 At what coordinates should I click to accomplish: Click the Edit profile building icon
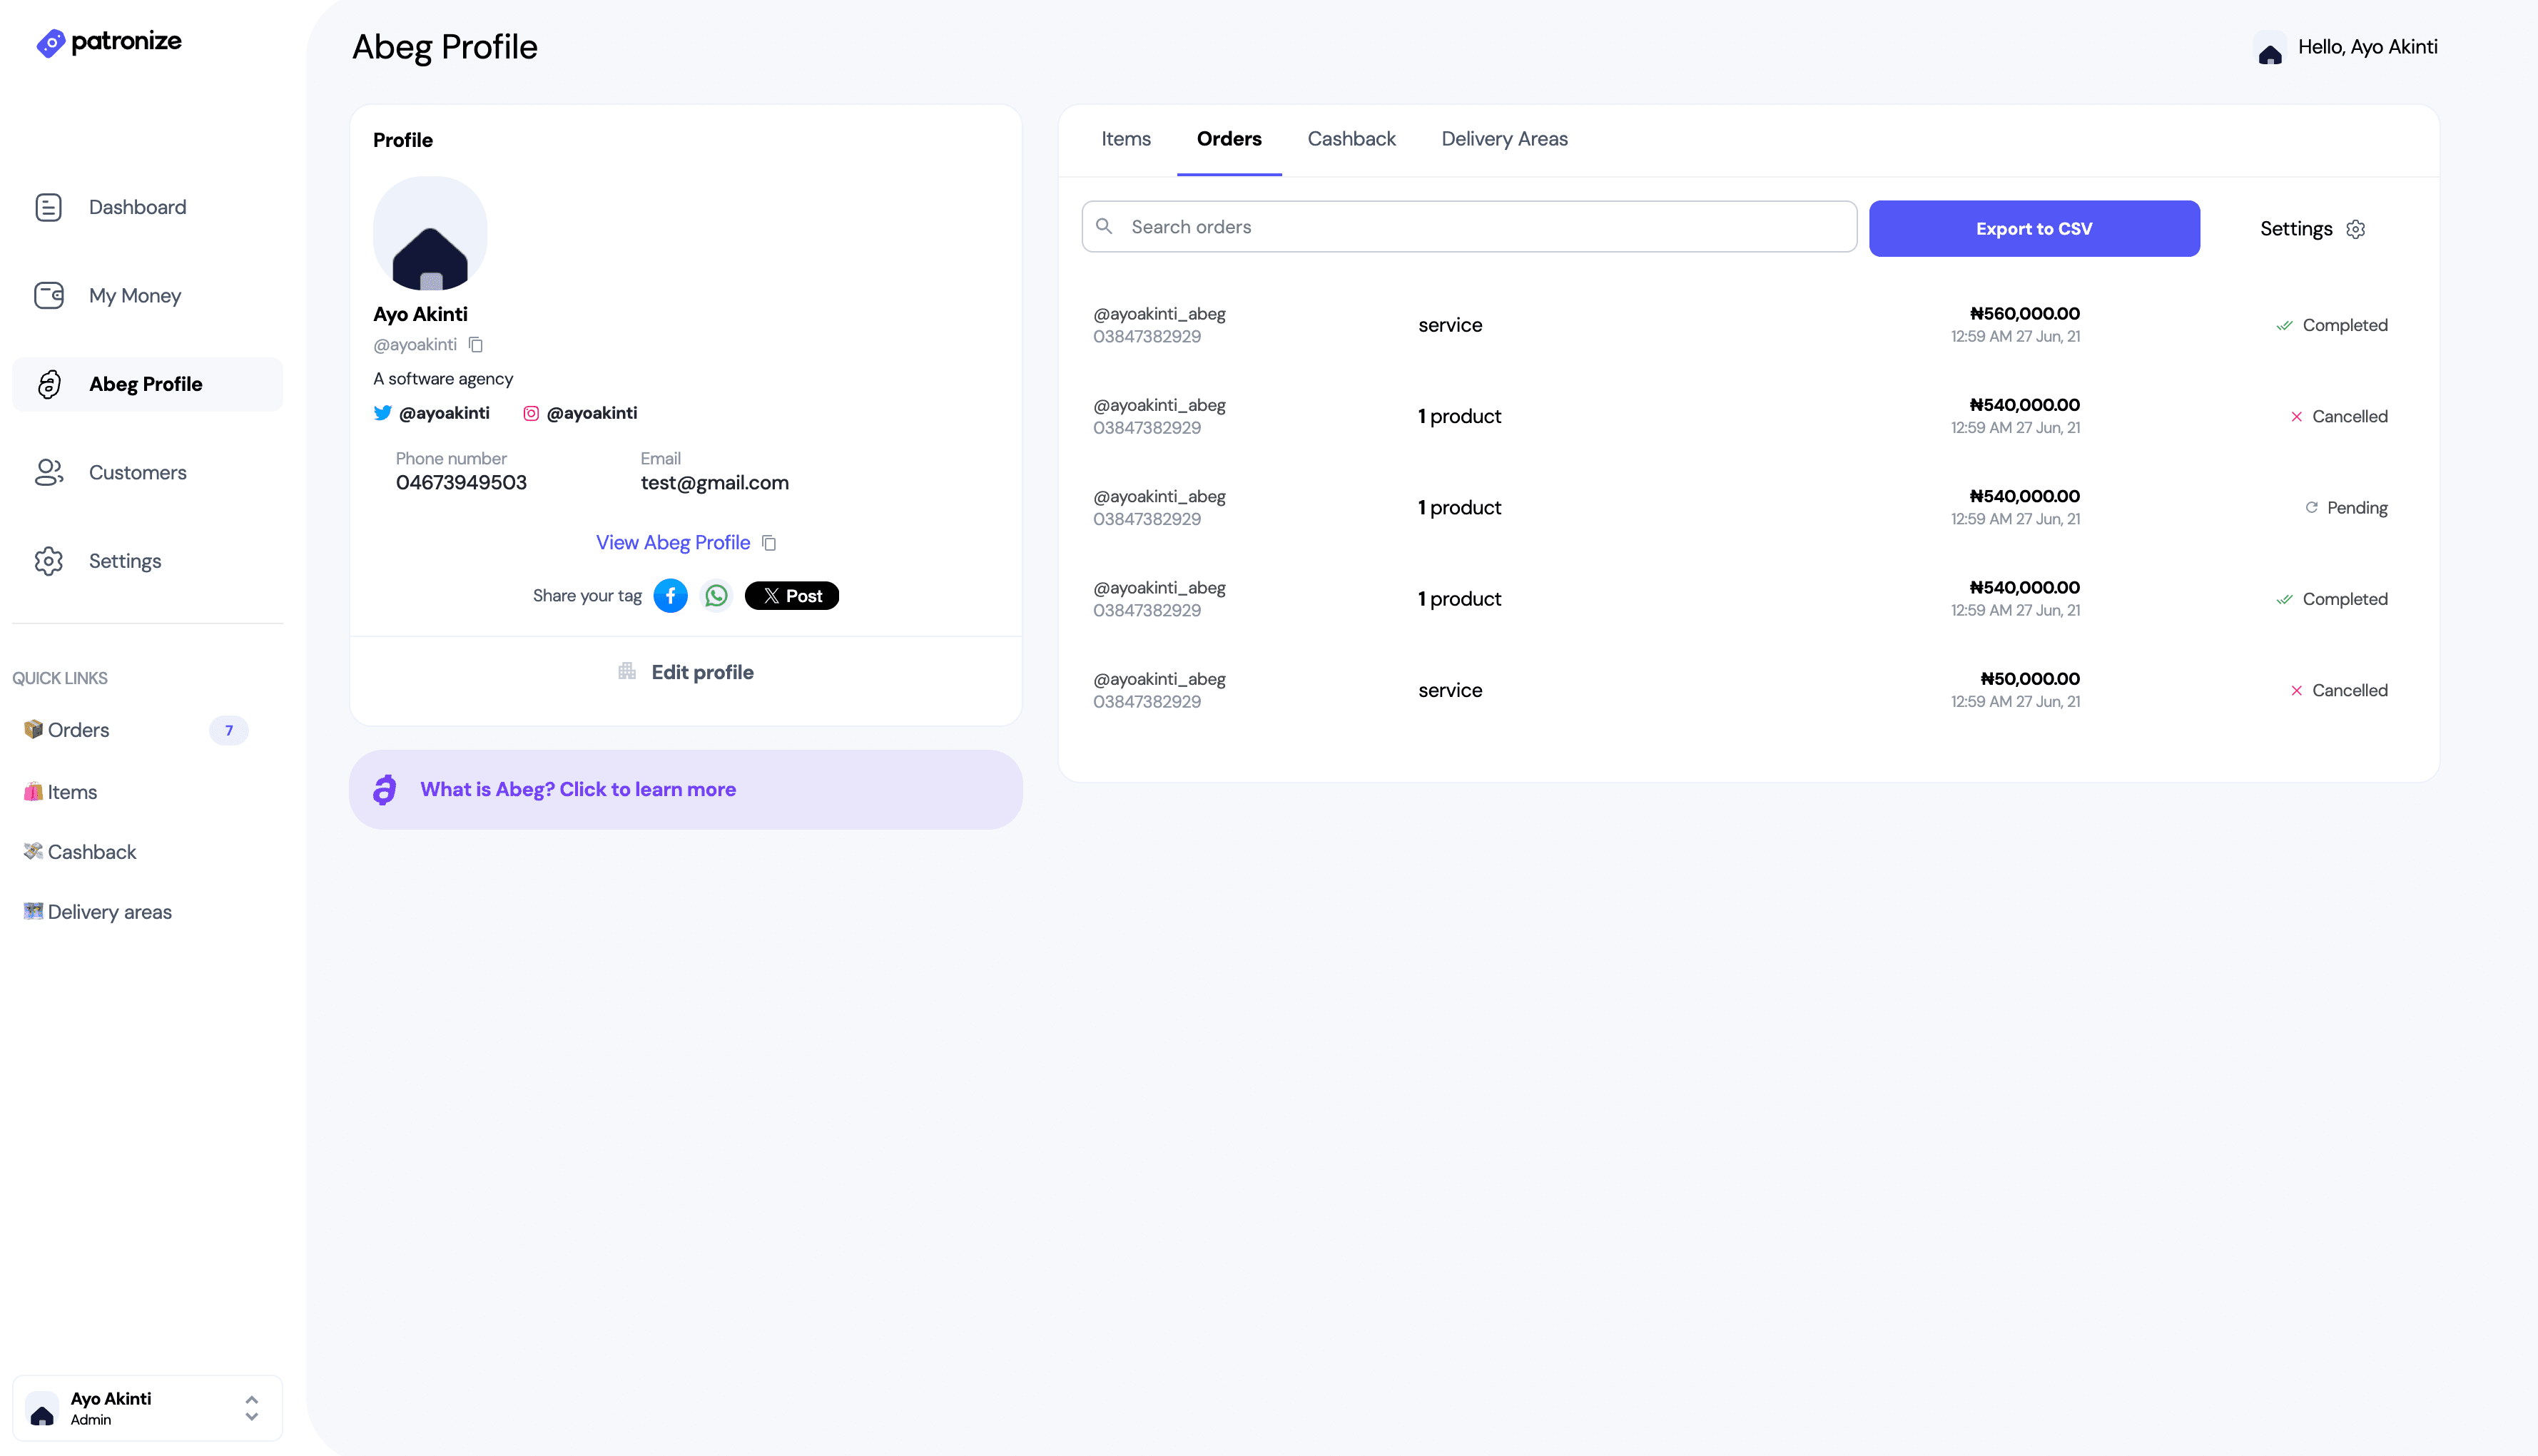click(x=627, y=671)
